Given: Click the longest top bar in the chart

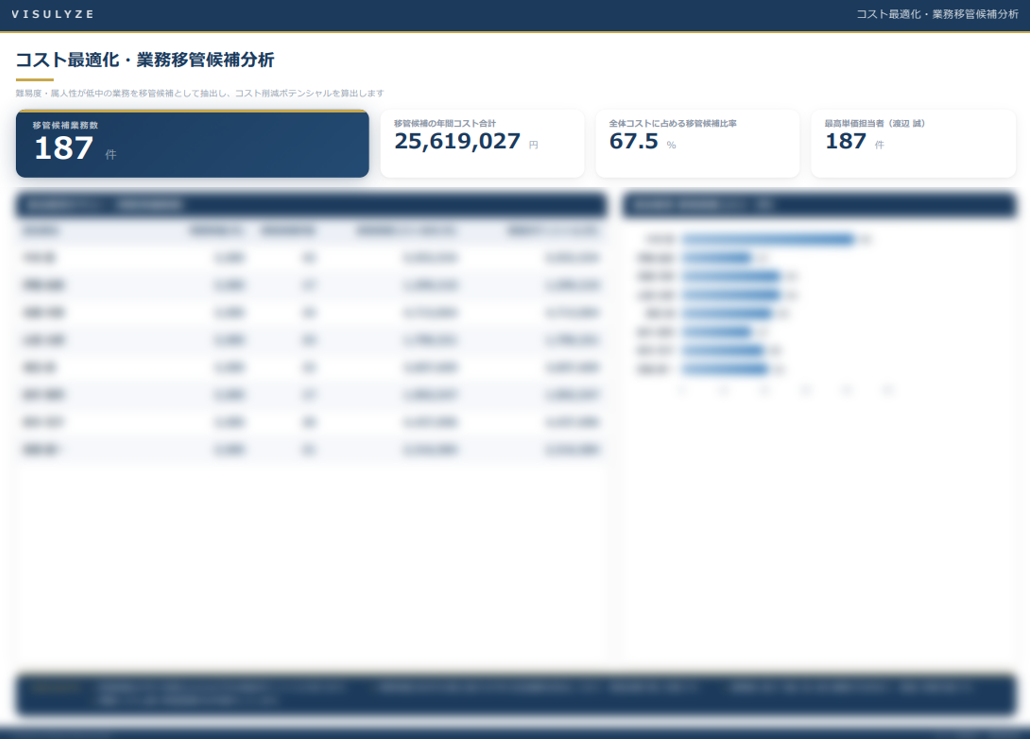Looking at the screenshot, I should point(767,239).
